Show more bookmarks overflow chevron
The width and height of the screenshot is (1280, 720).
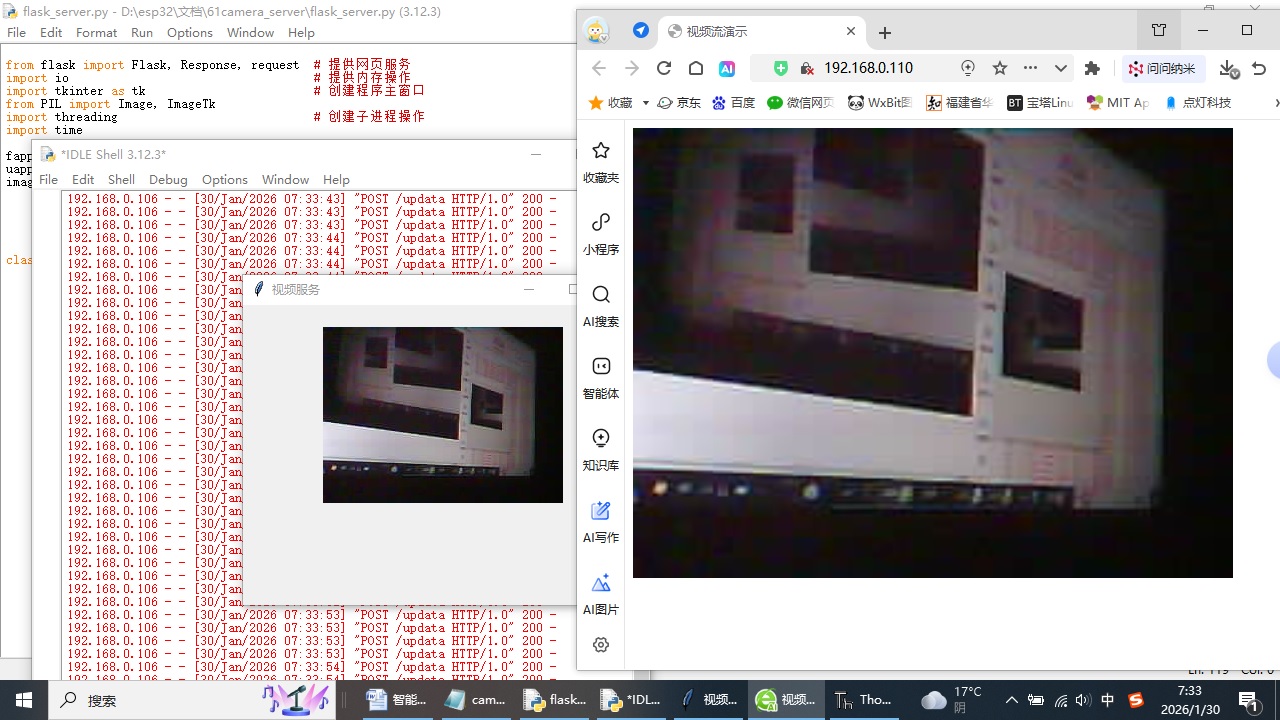[x=1276, y=103]
